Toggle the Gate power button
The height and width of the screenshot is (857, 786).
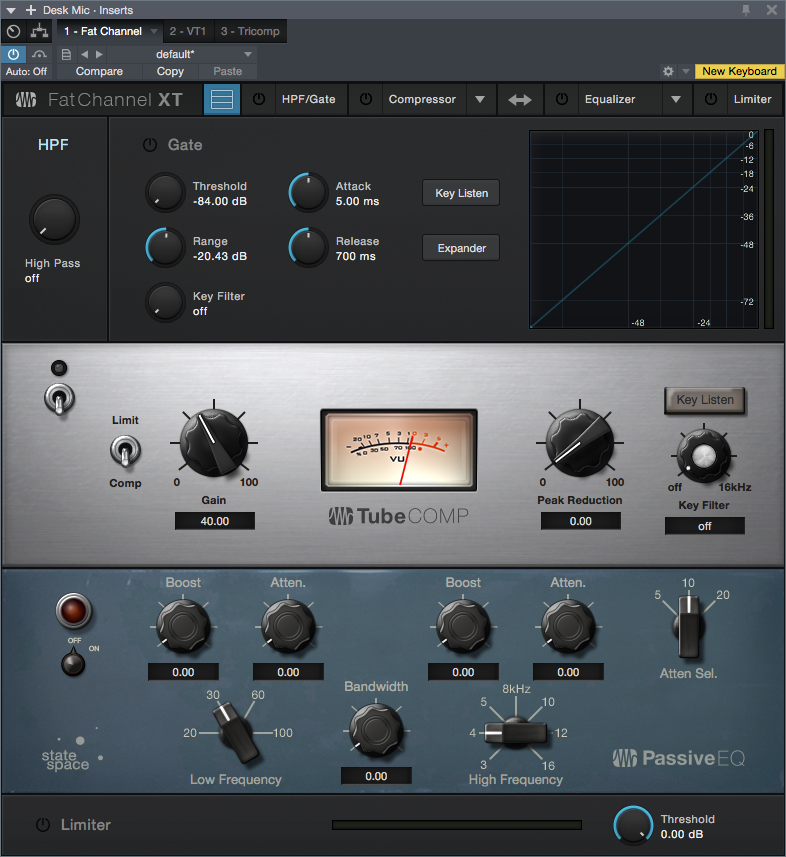[150, 145]
